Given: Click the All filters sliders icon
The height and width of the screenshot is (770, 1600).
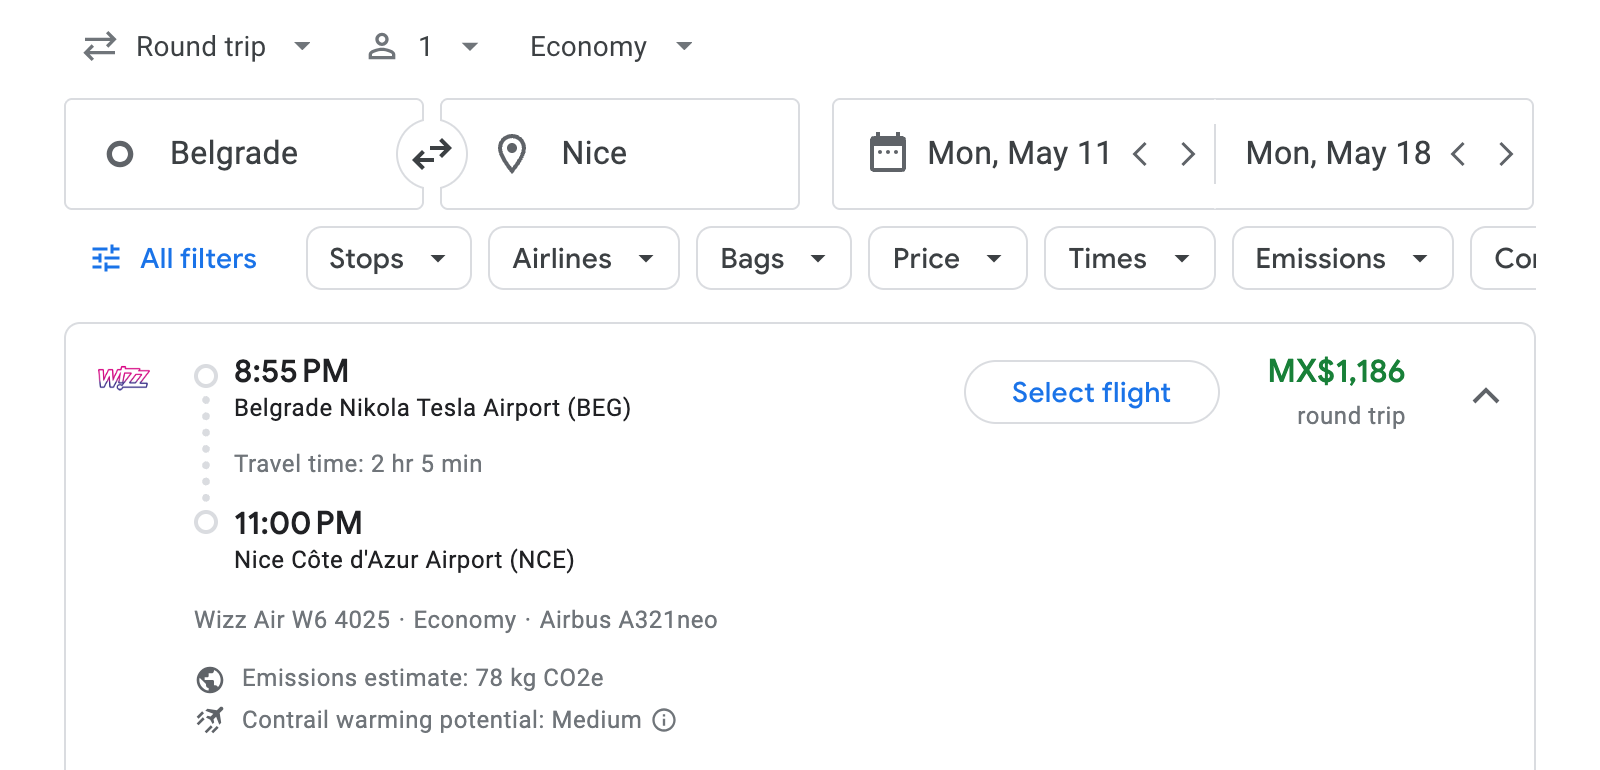Looking at the screenshot, I should pos(104,258).
